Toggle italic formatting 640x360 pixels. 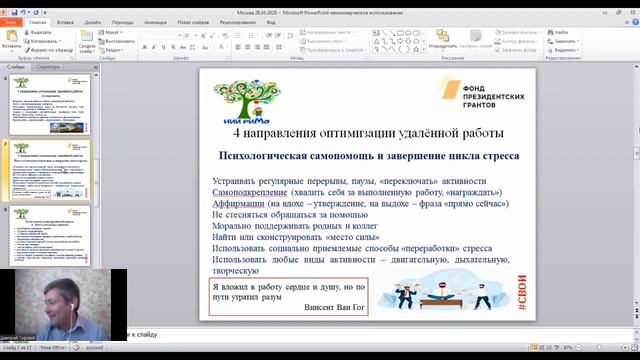pyautogui.click(x=154, y=47)
